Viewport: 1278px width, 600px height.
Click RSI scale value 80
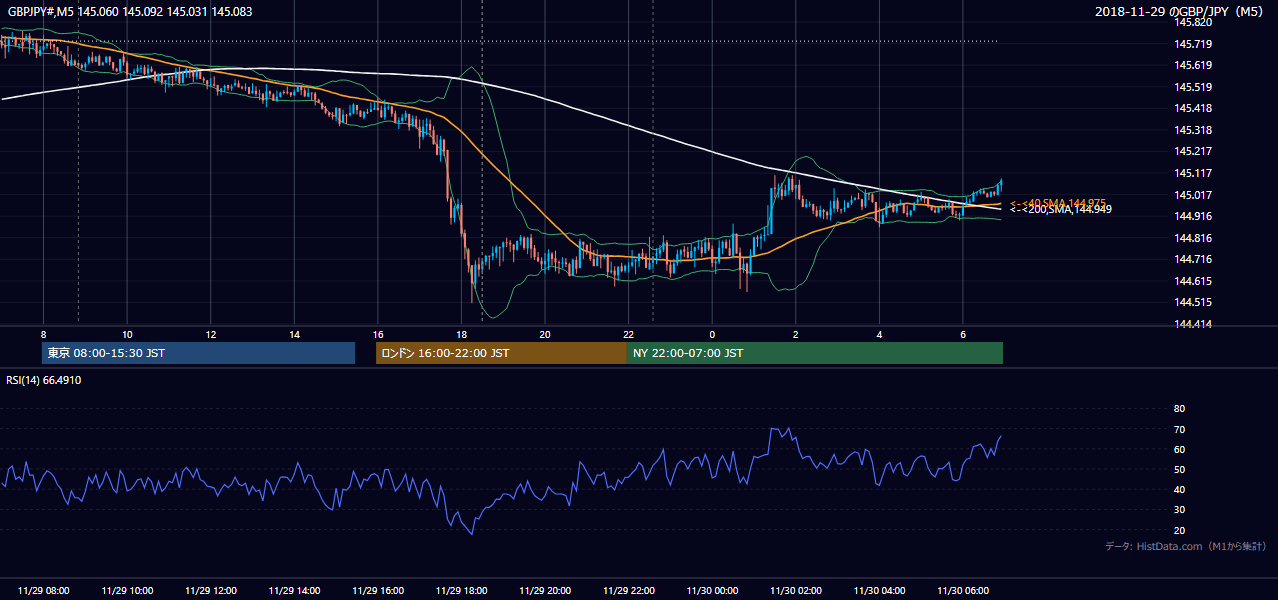click(x=1179, y=409)
